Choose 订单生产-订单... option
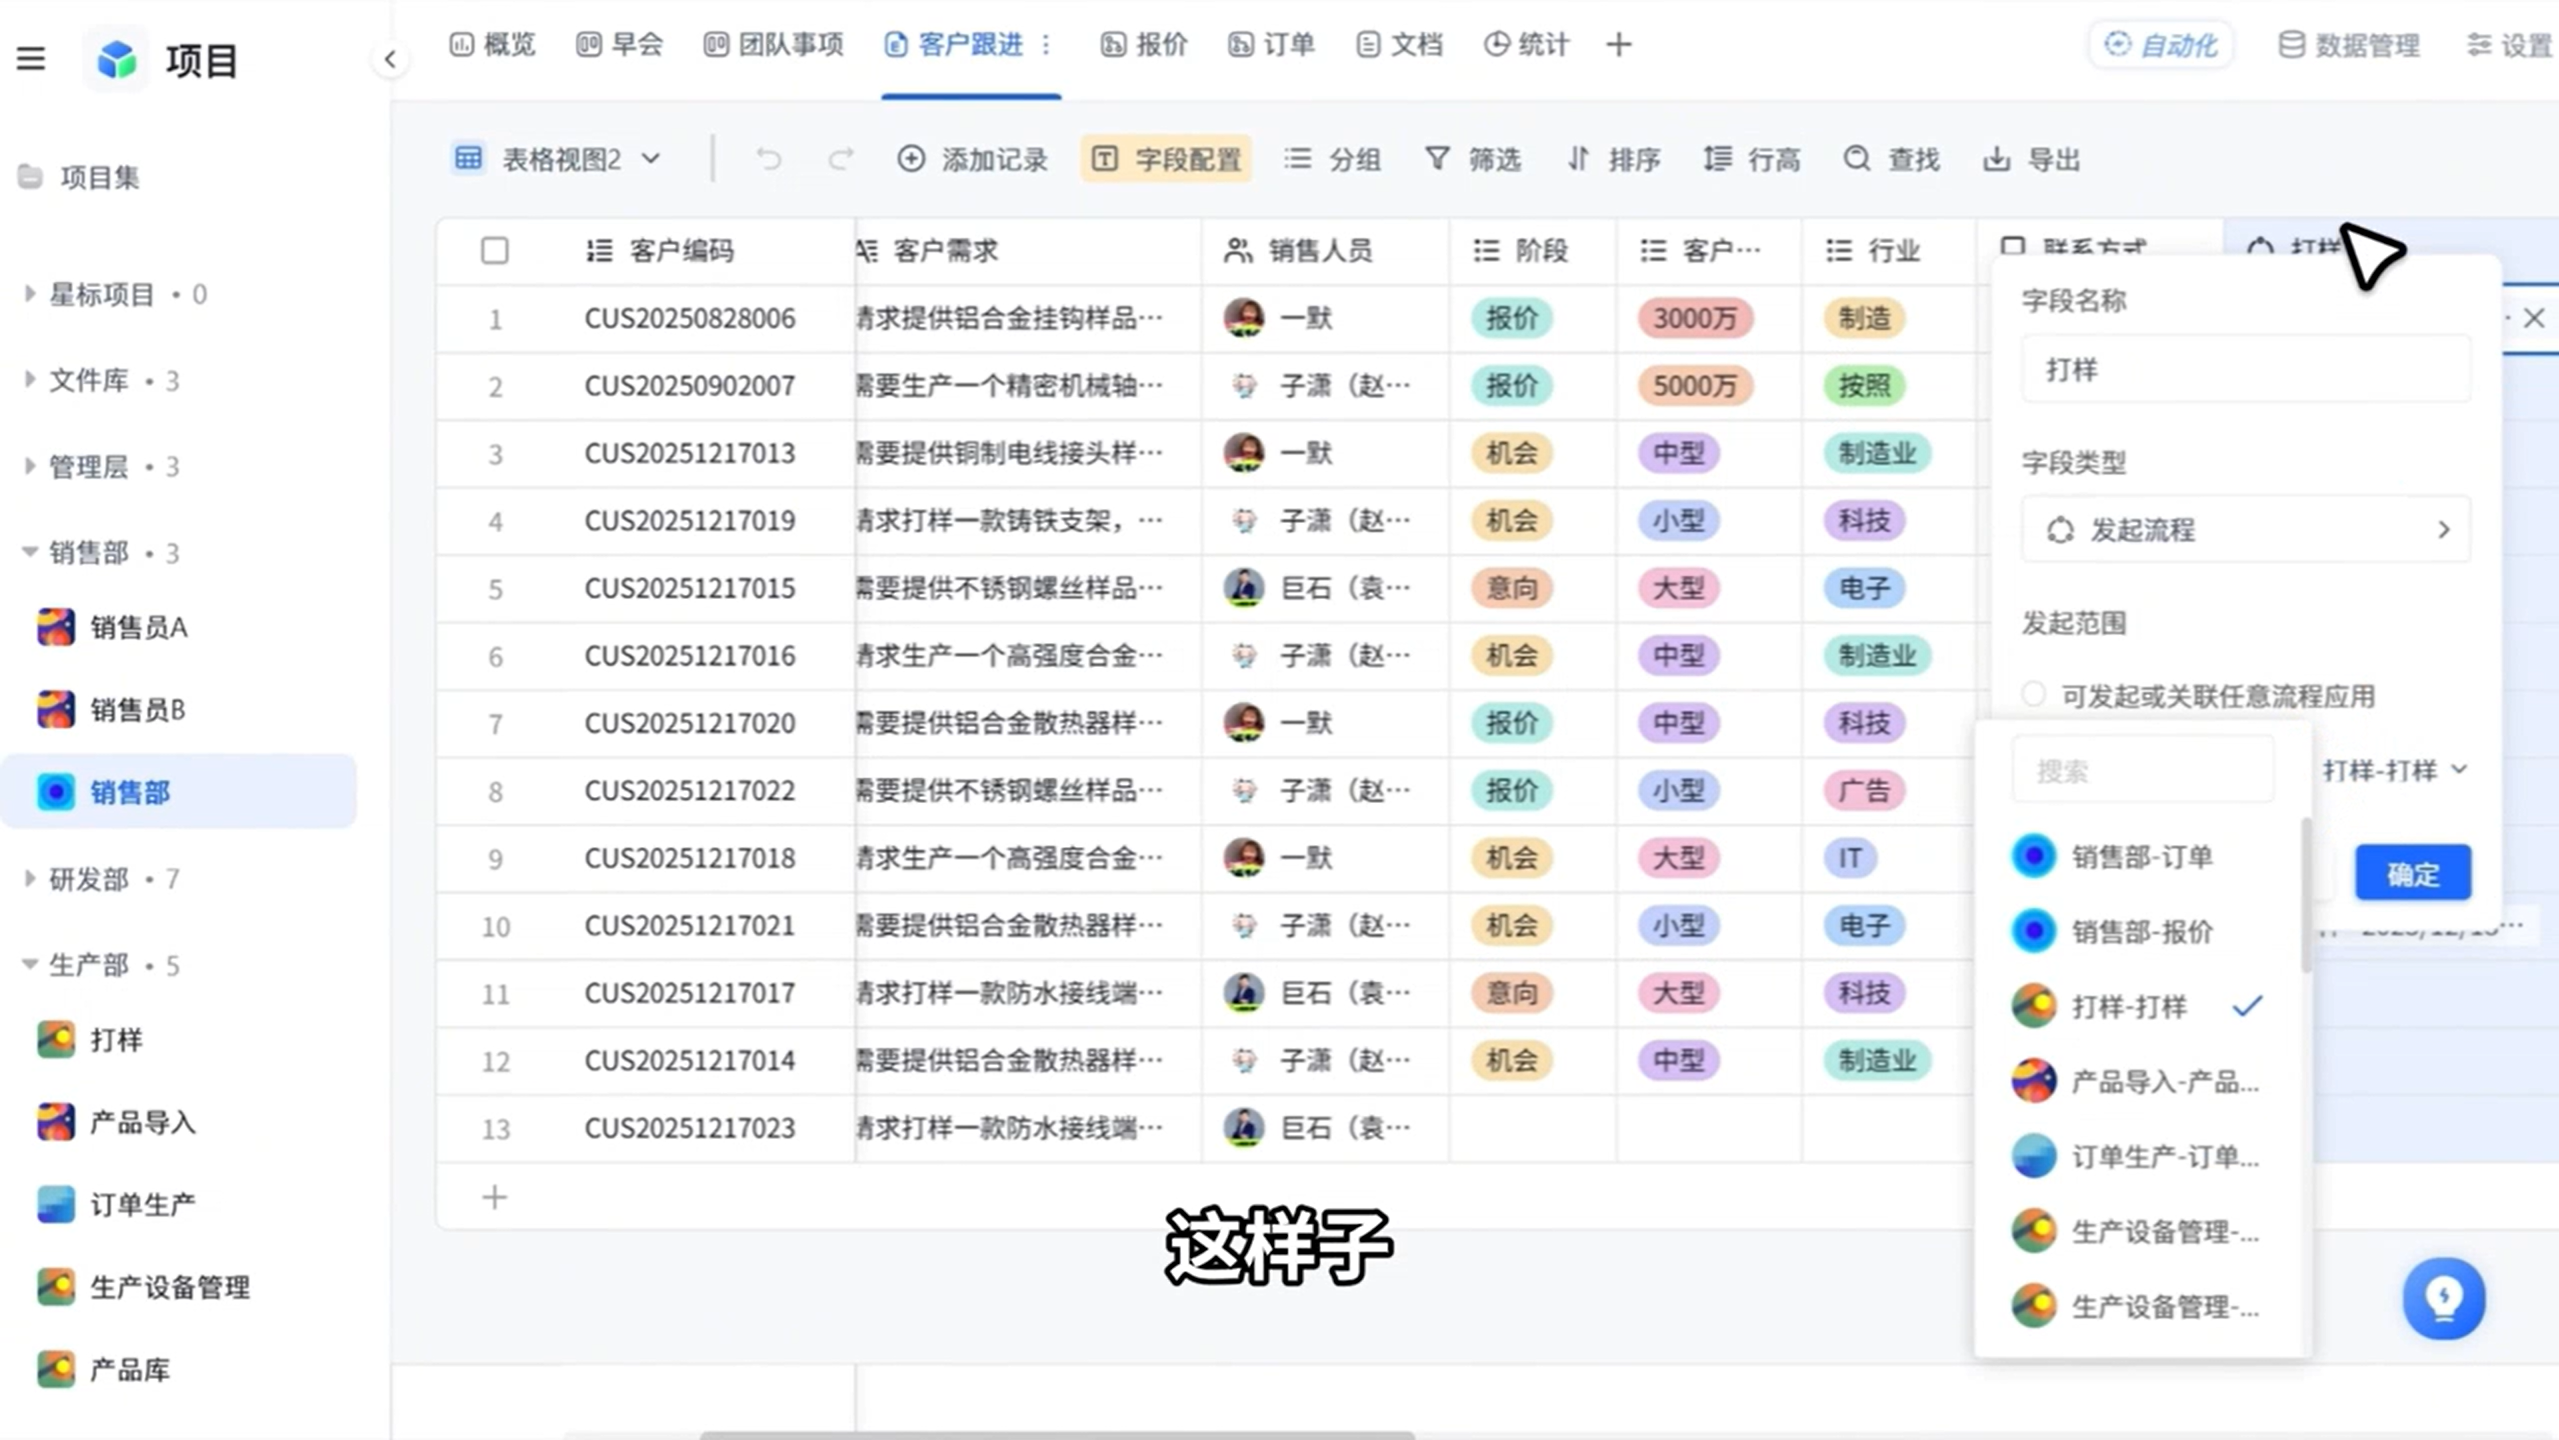2559x1440 pixels. pos(2140,1157)
